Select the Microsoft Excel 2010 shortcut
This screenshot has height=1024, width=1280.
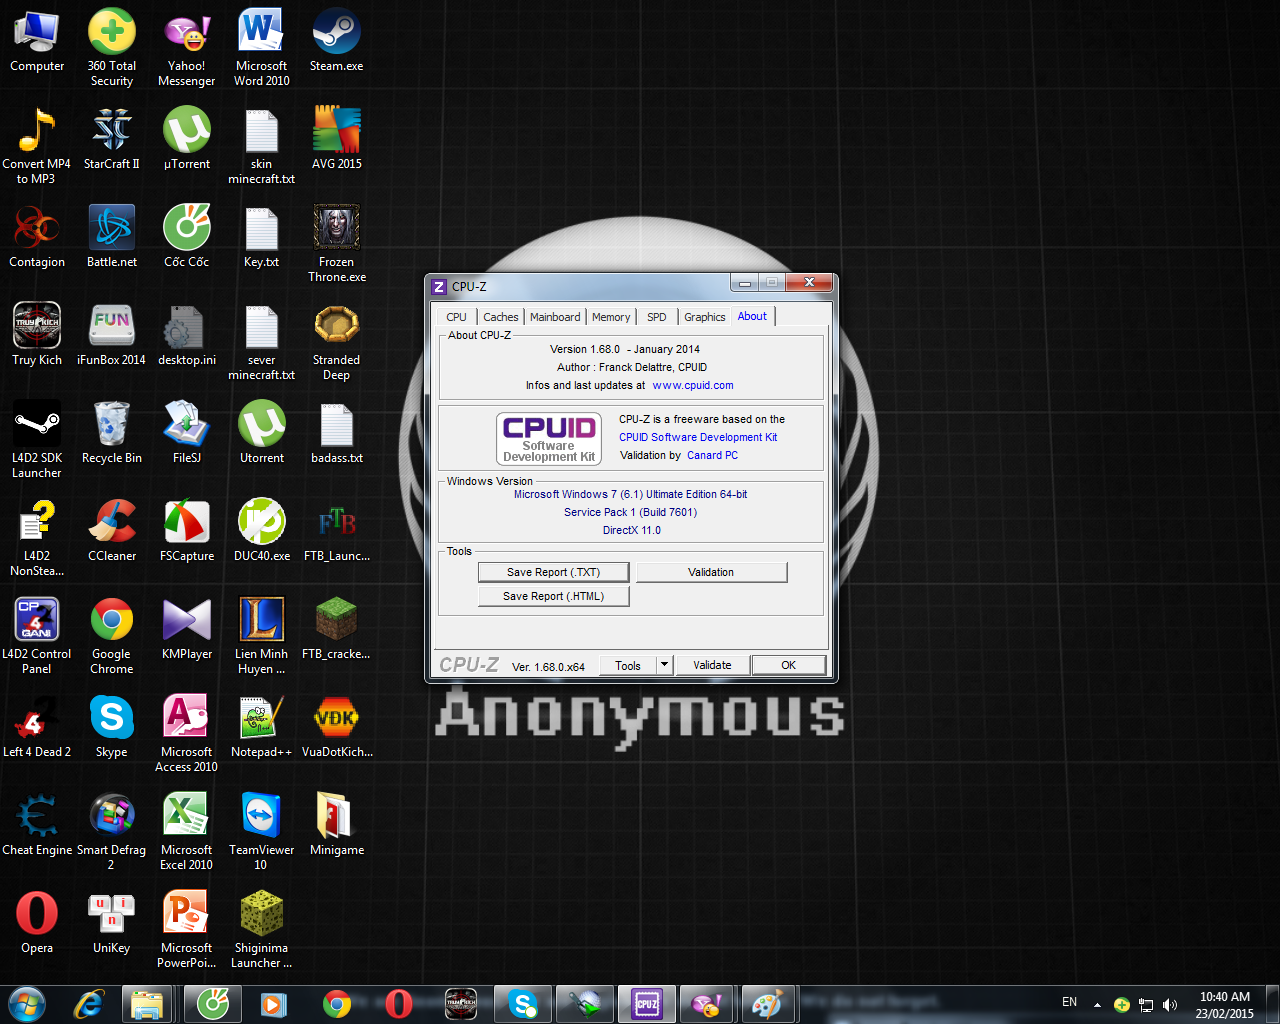click(187, 831)
